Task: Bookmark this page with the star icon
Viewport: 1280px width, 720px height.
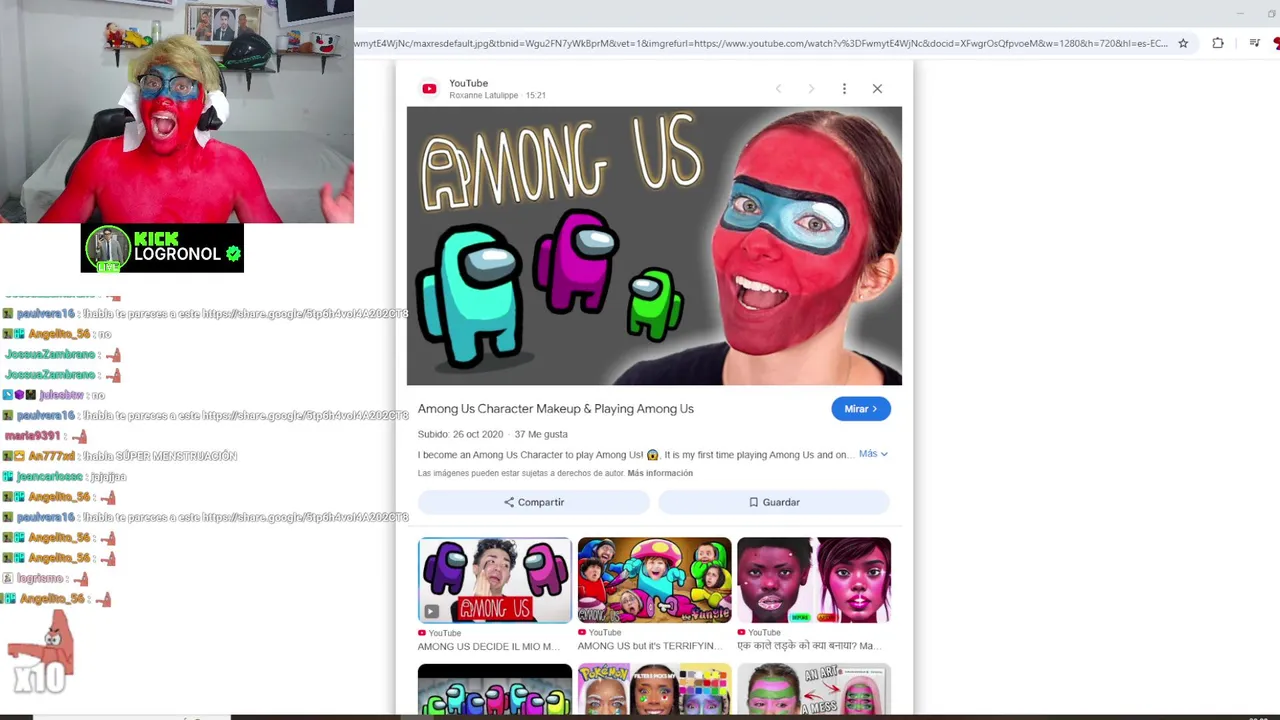Action: click(1183, 43)
